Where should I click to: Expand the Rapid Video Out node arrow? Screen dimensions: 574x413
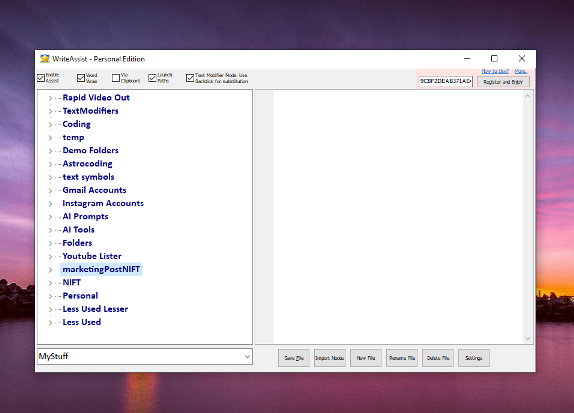(50, 98)
